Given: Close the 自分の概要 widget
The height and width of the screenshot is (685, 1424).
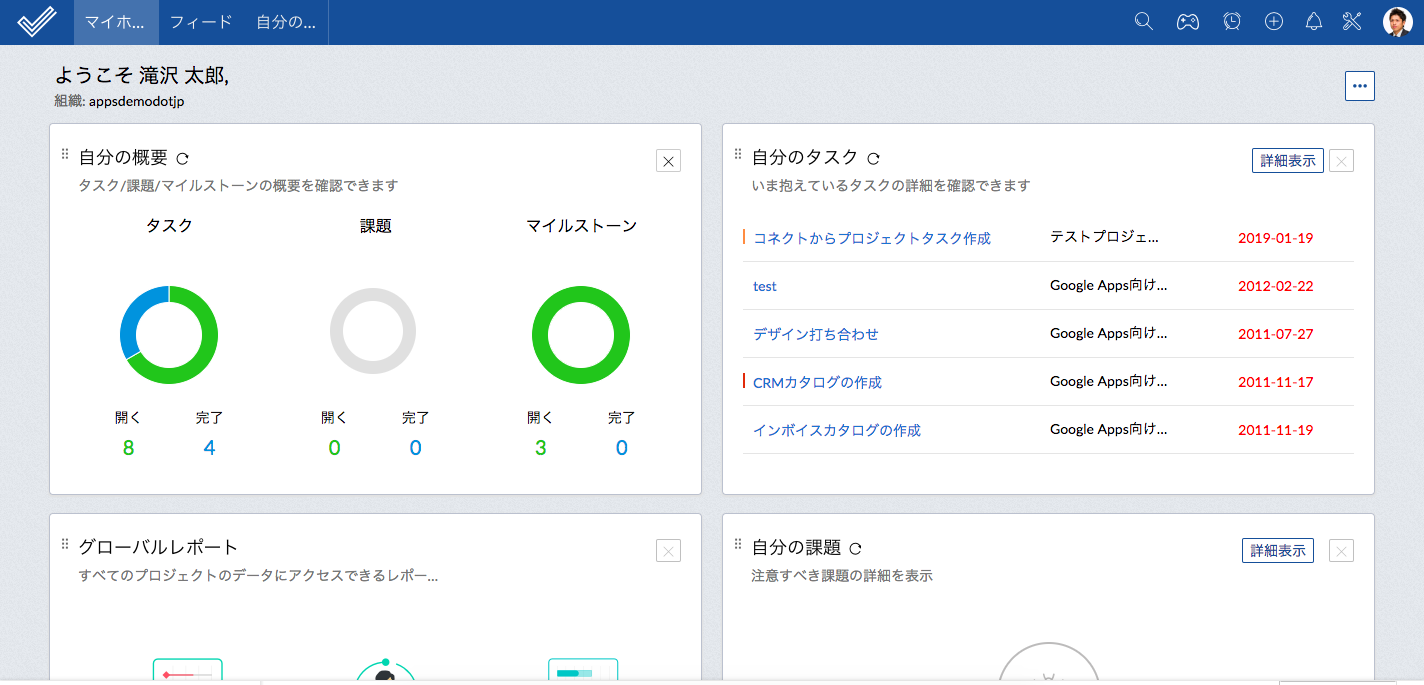Looking at the screenshot, I should (668, 160).
